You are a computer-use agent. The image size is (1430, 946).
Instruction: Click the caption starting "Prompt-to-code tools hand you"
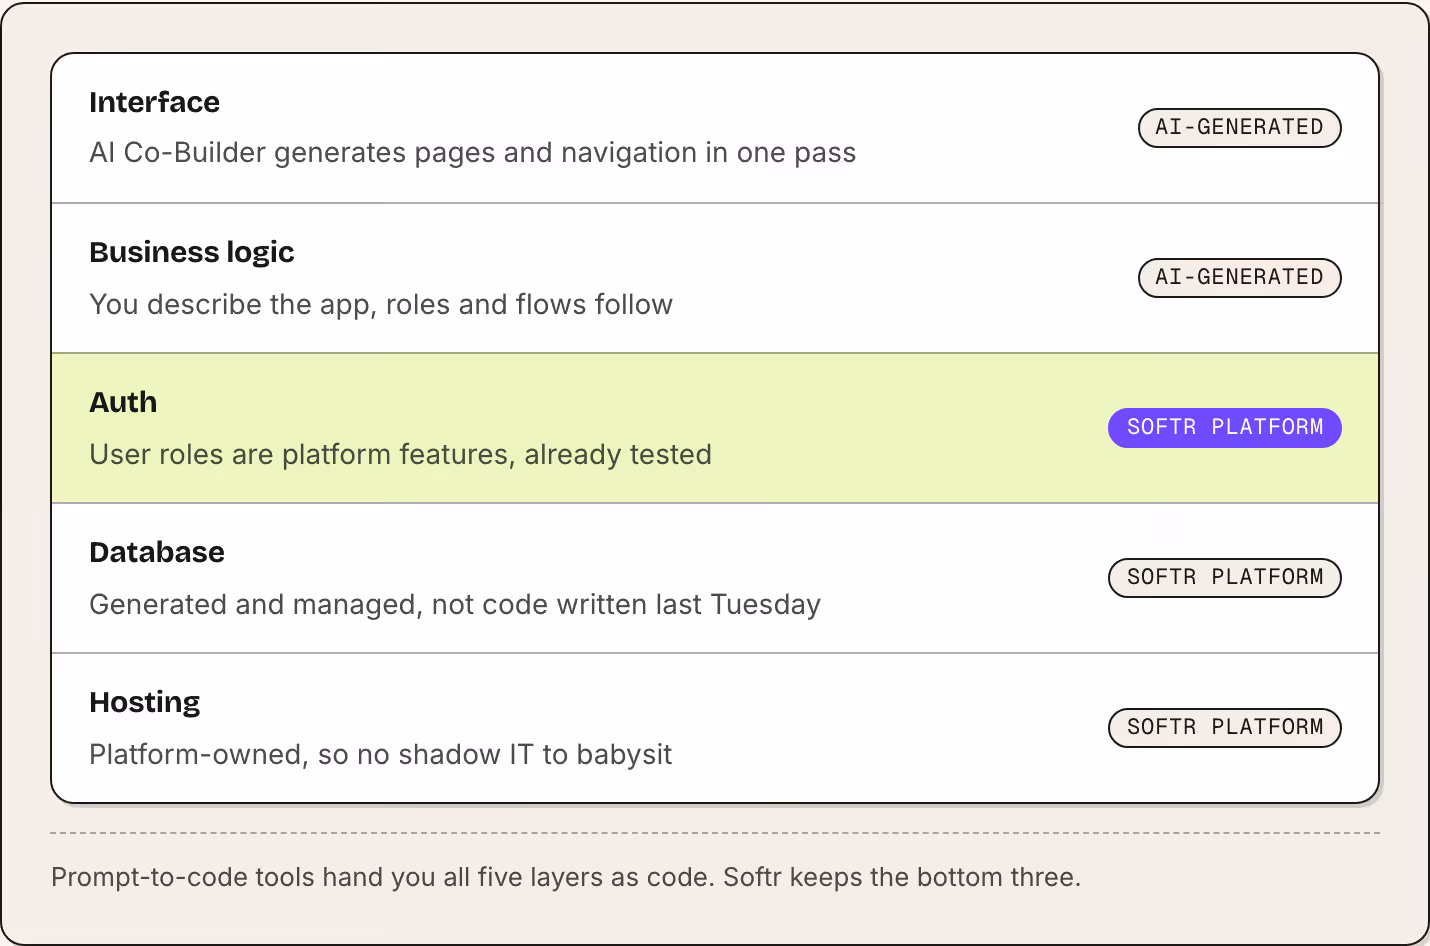click(x=566, y=877)
